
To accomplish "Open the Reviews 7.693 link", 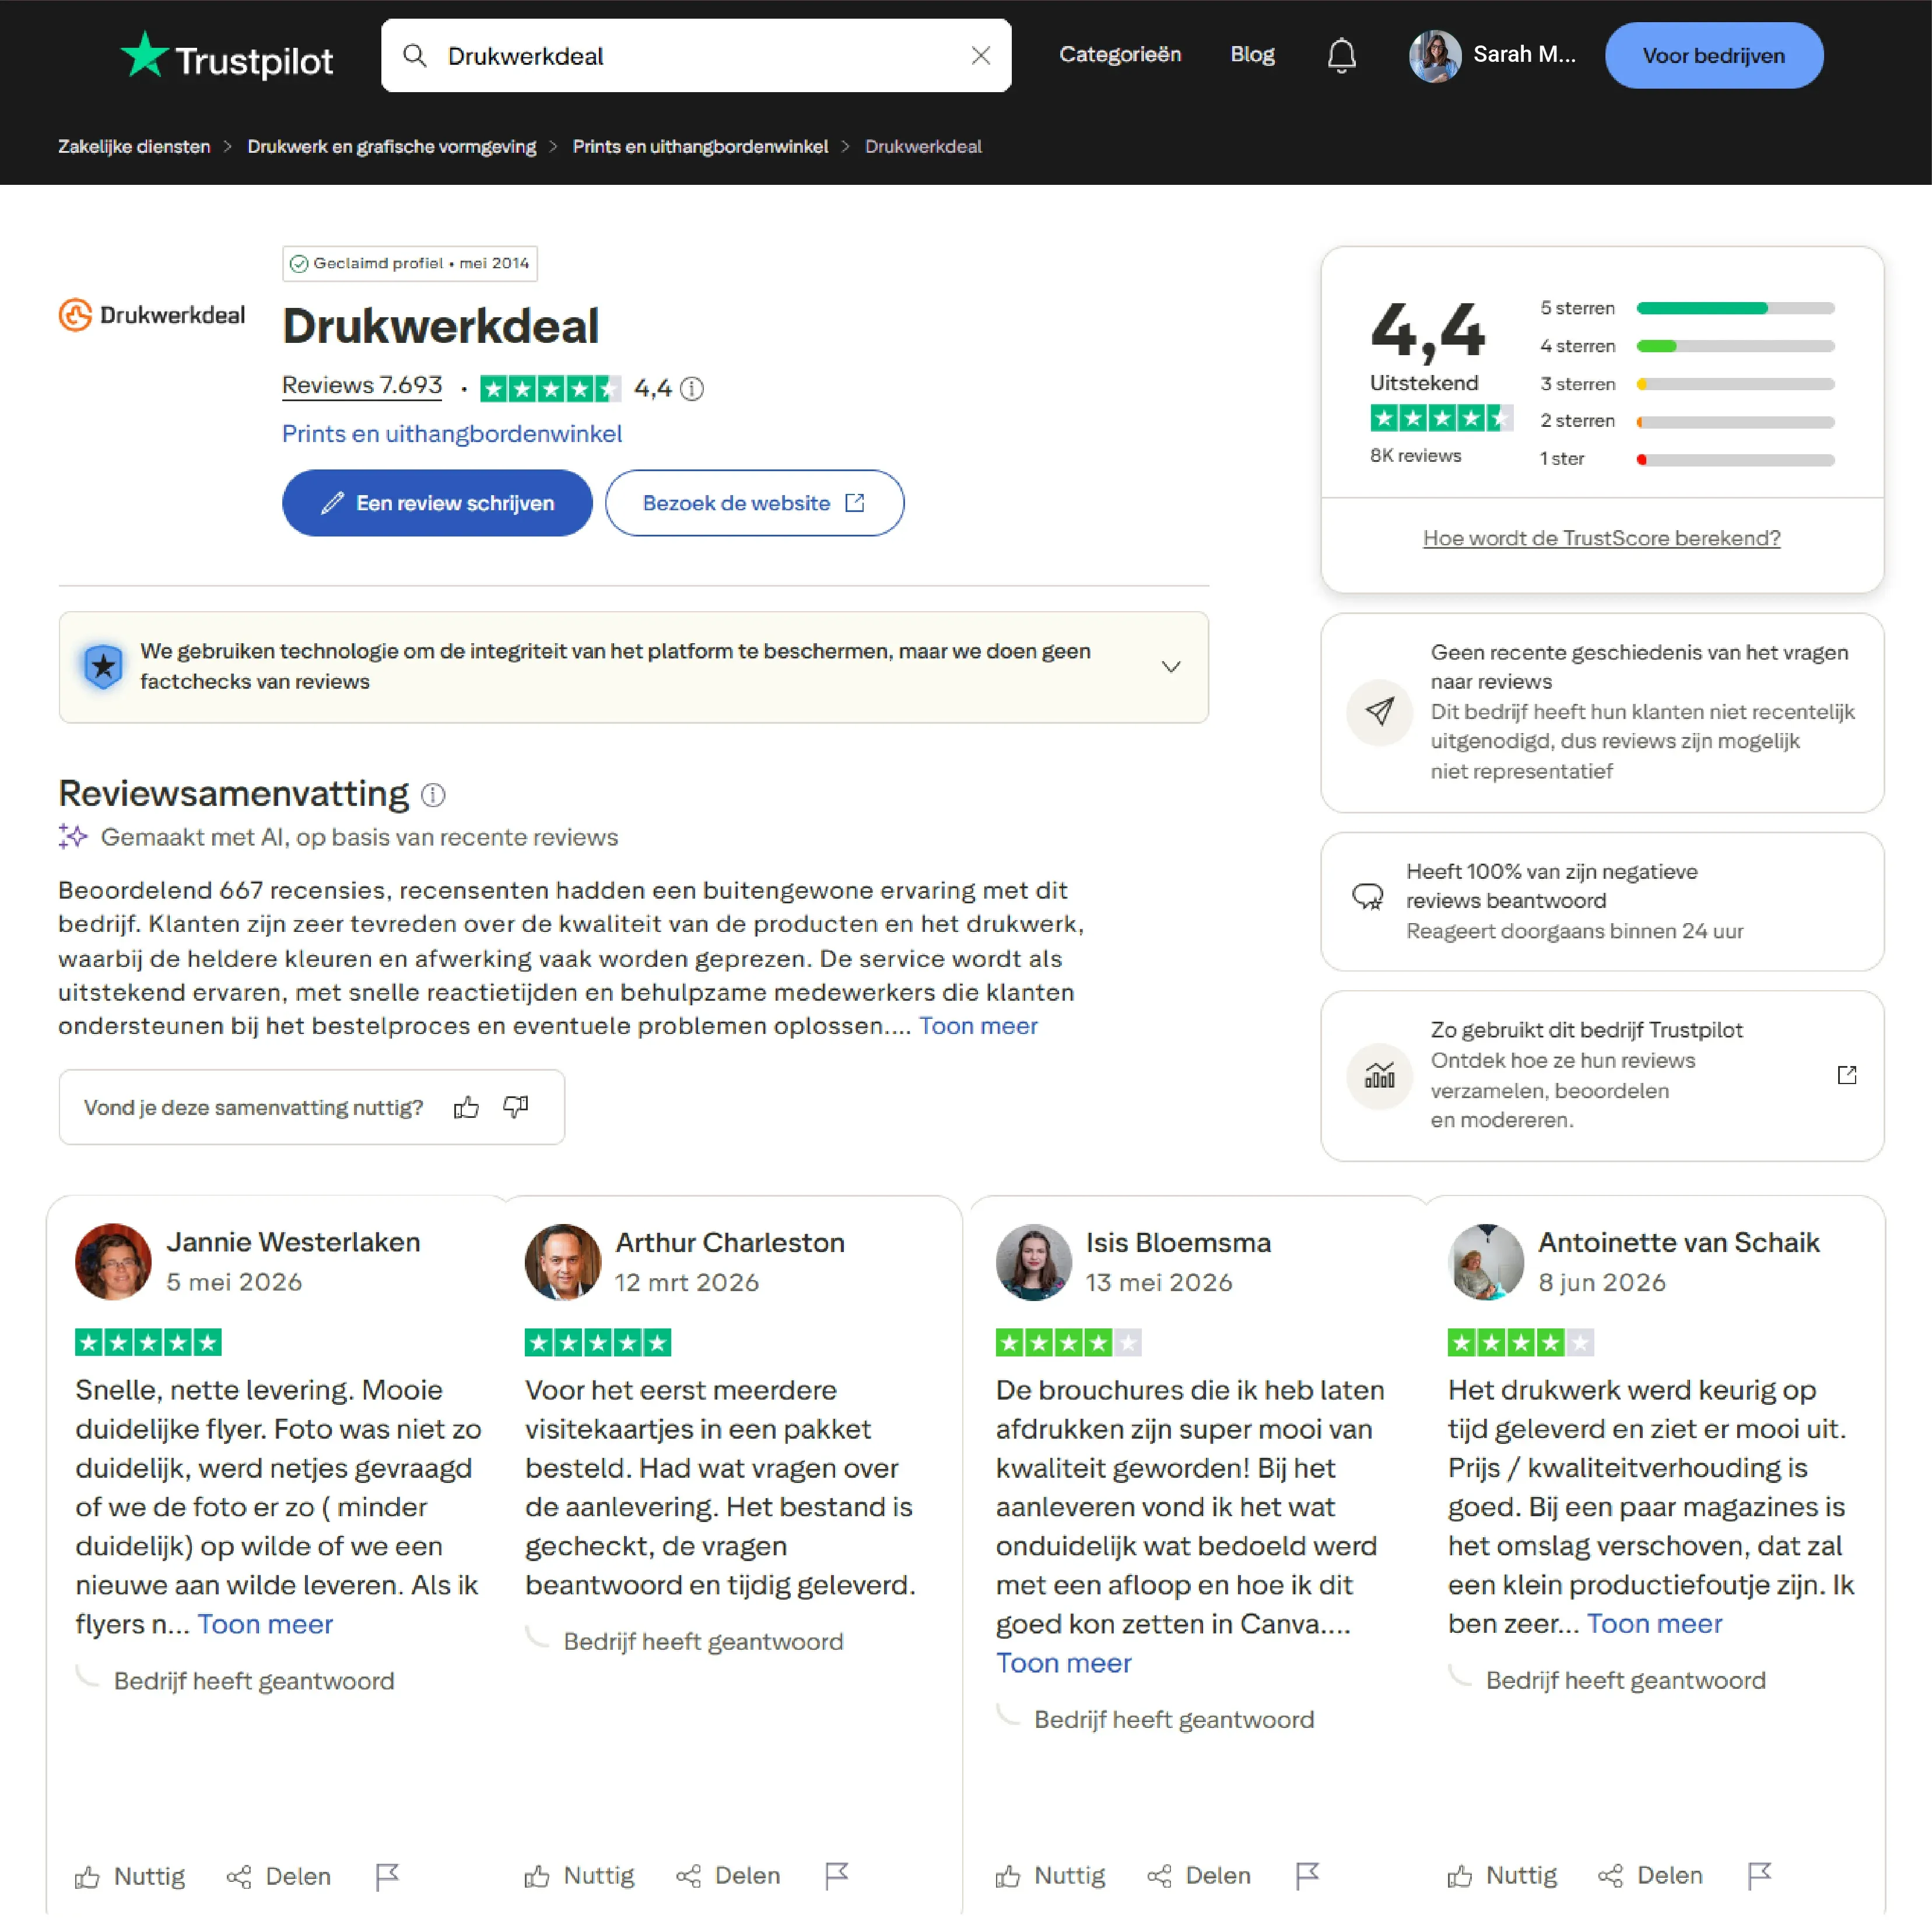I will (x=362, y=386).
